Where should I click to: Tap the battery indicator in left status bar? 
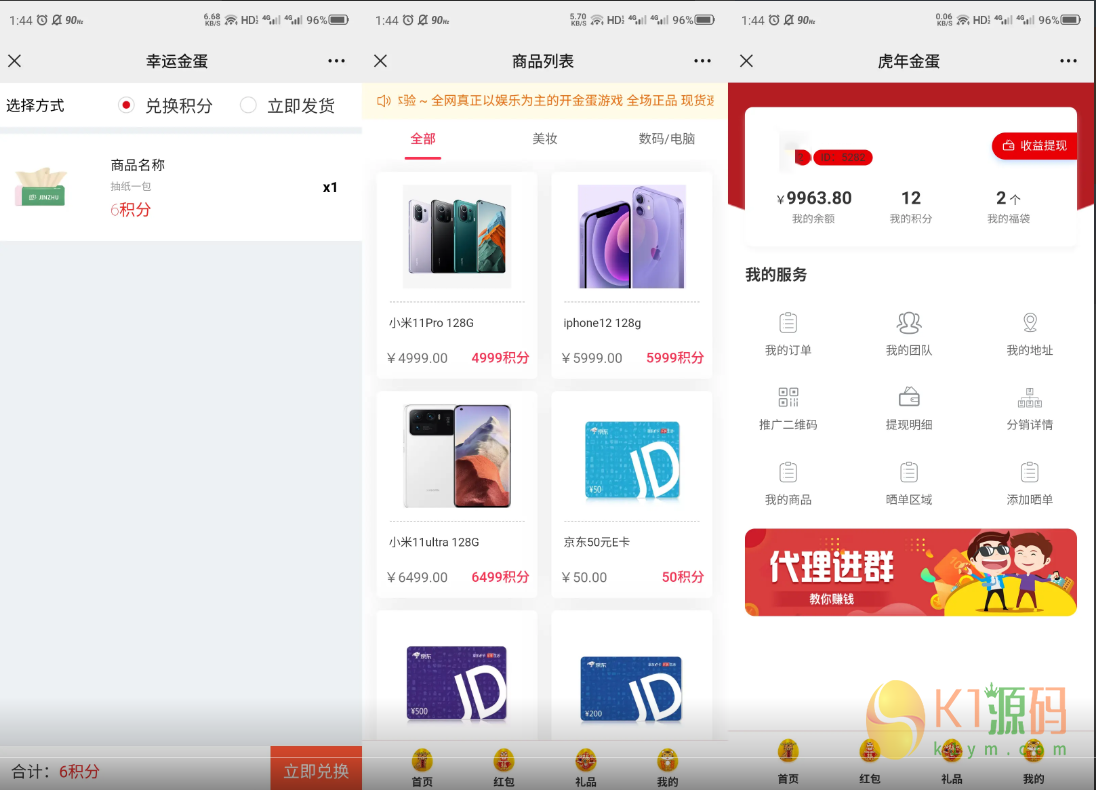(339, 20)
